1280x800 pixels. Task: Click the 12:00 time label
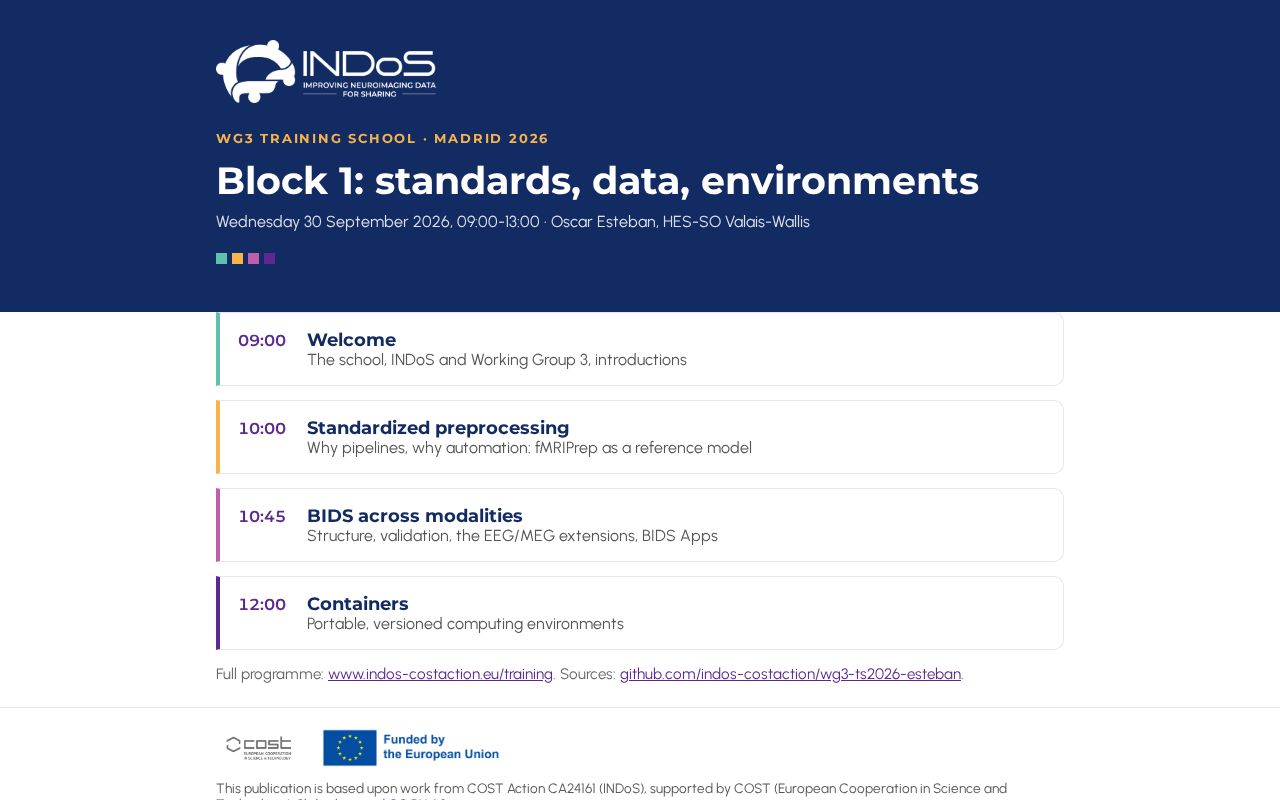262,605
